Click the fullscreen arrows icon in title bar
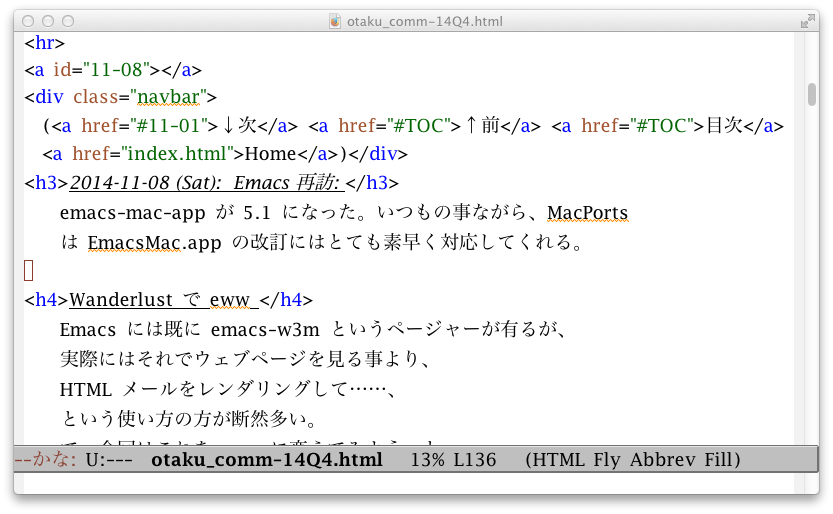Image resolution: width=833 pixels, height=514 pixels. (x=808, y=21)
